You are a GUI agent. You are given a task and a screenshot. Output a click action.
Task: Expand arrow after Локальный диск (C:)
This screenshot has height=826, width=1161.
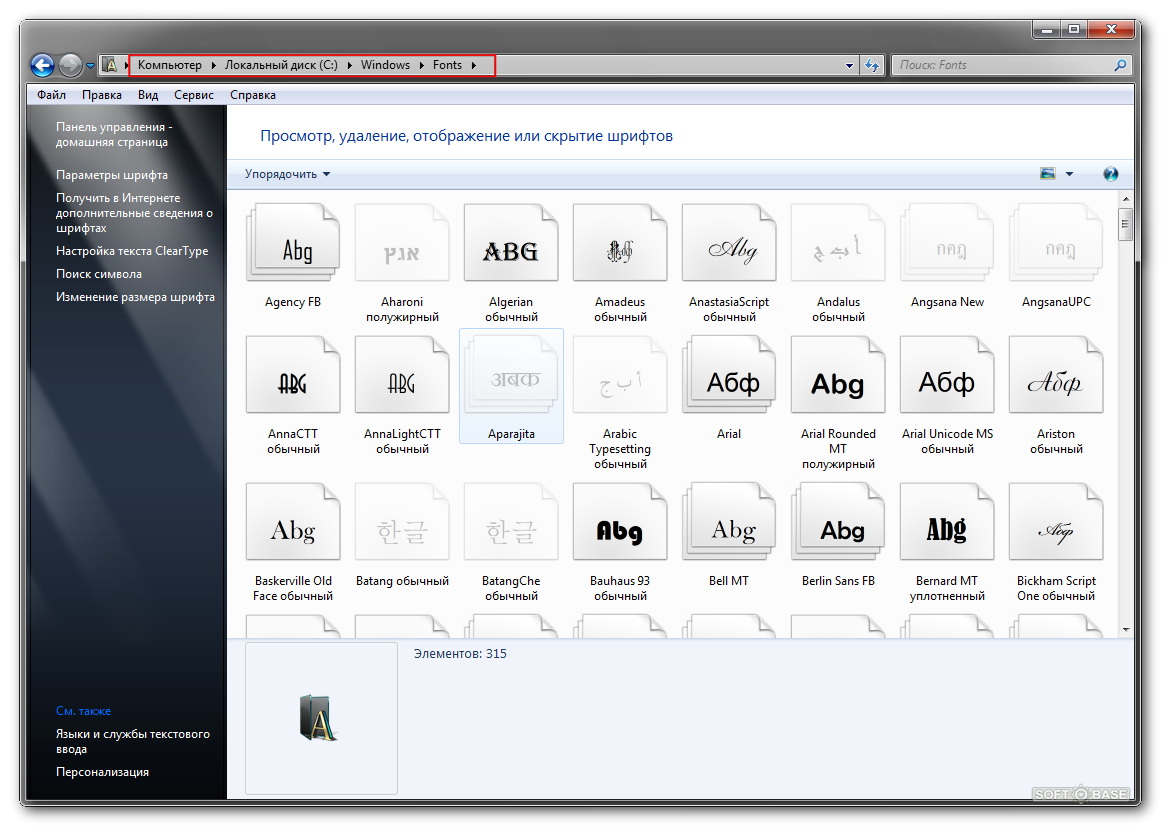[x=349, y=65]
